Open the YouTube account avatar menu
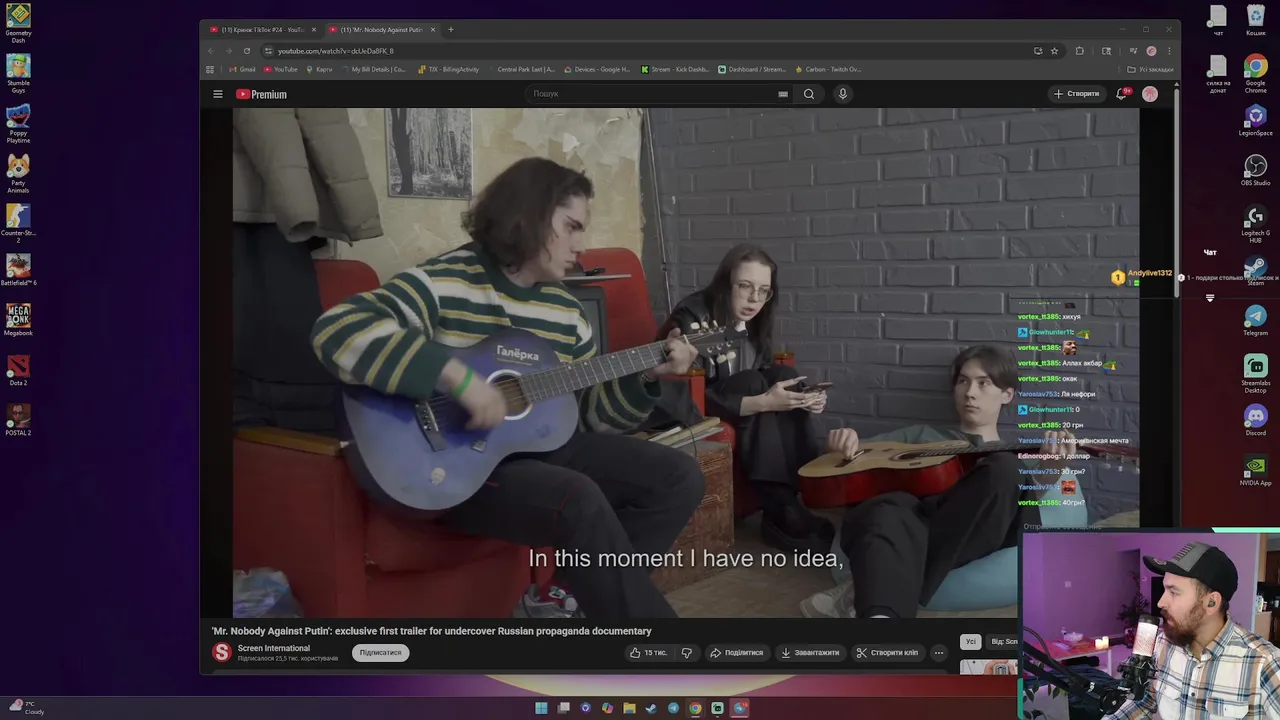The image size is (1280, 720). [1150, 94]
